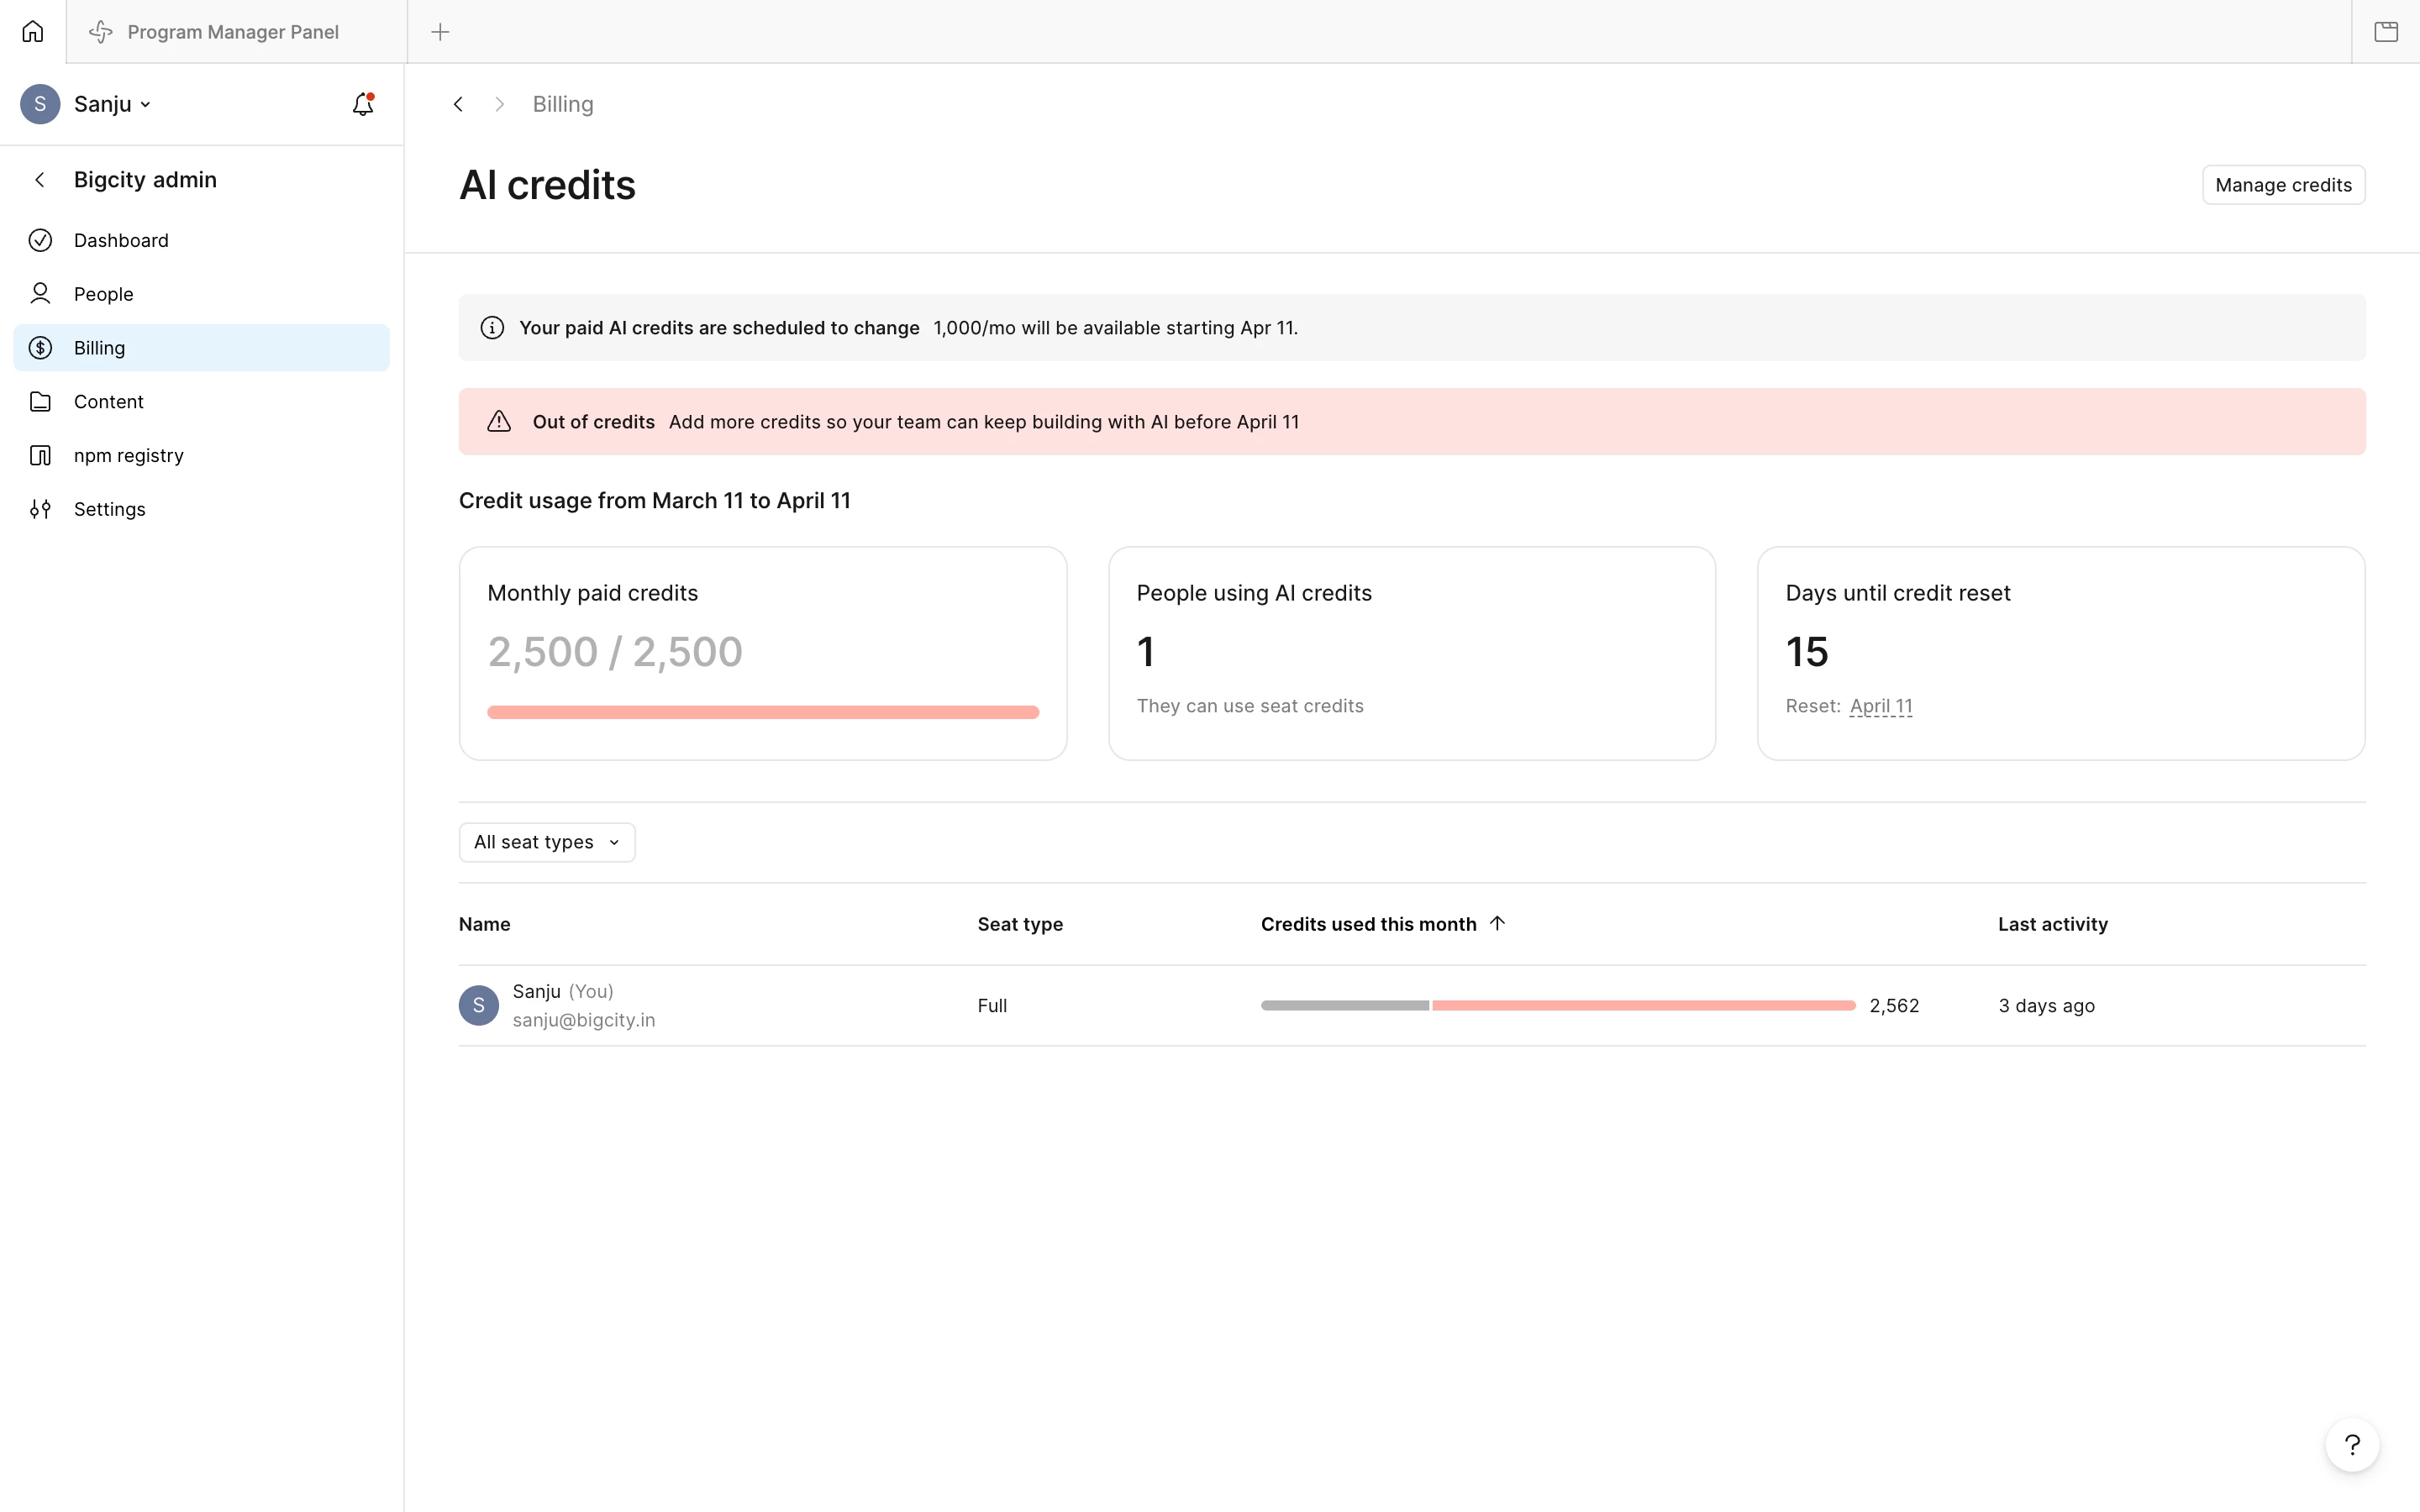The image size is (2420, 1512).
Task: Click the Manage credits button
Action: tap(2283, 185)
